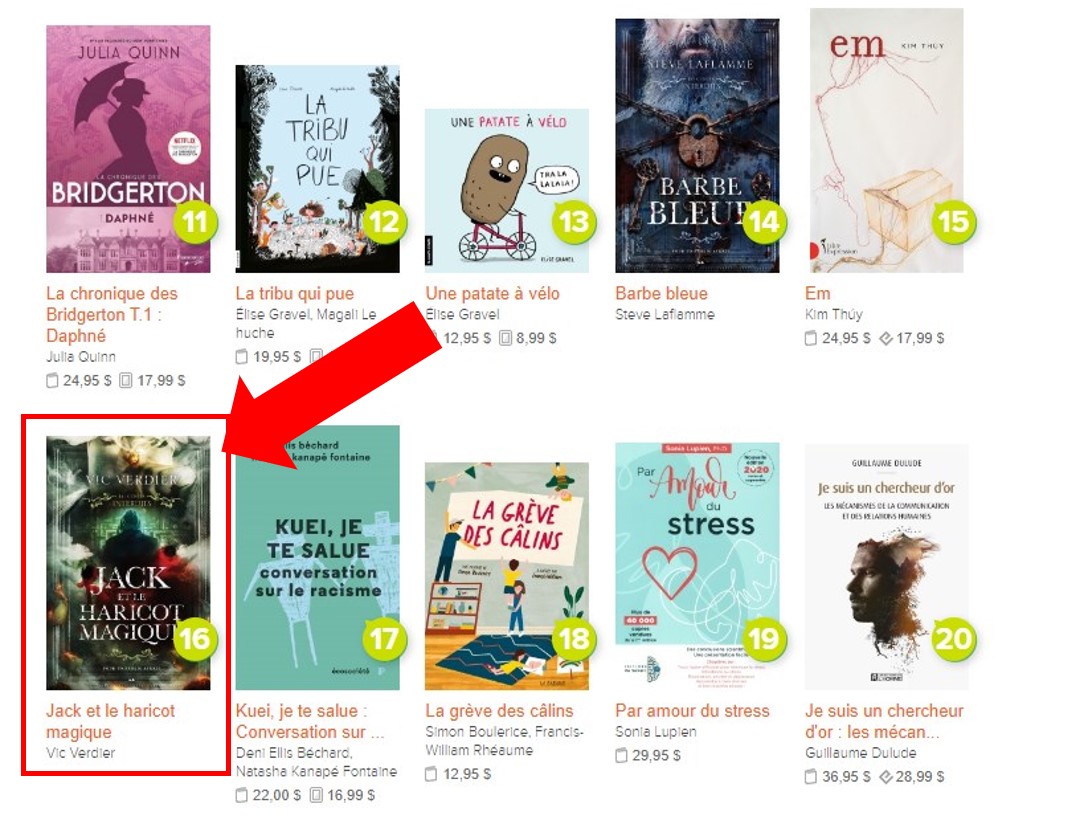1084x832 pixels.
Task: Click Jack et le haricot magique cover
Action: pyautogui.click(x=128, y=562)
